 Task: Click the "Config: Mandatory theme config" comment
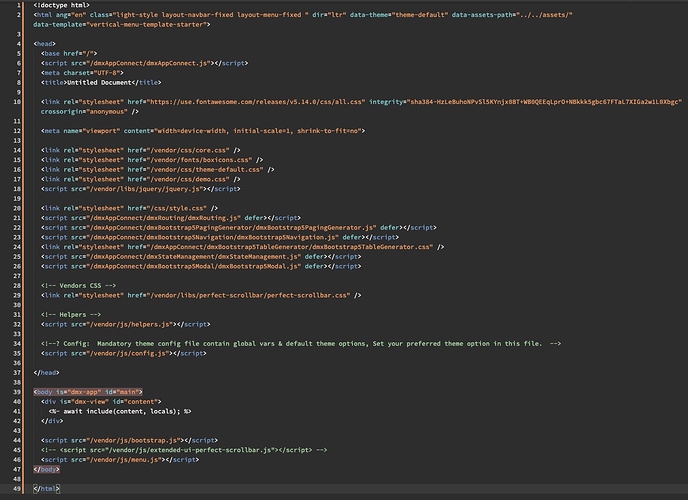coord(301,343)
